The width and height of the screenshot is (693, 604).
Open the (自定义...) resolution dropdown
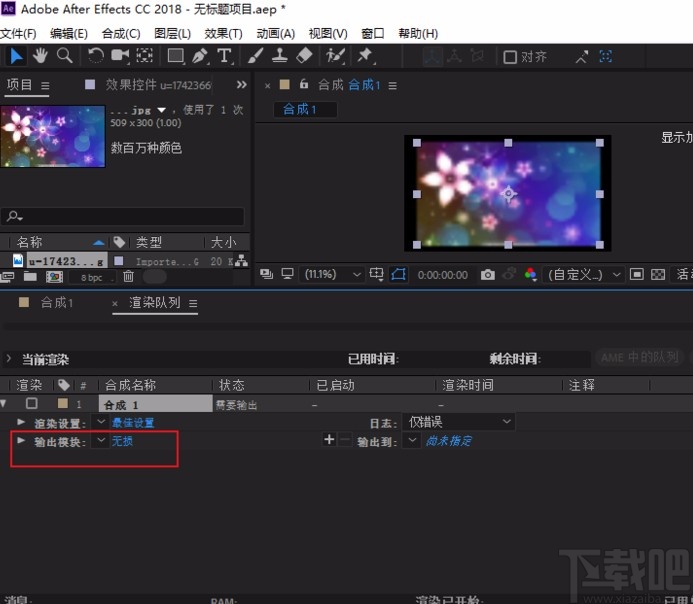pos(583,275)
